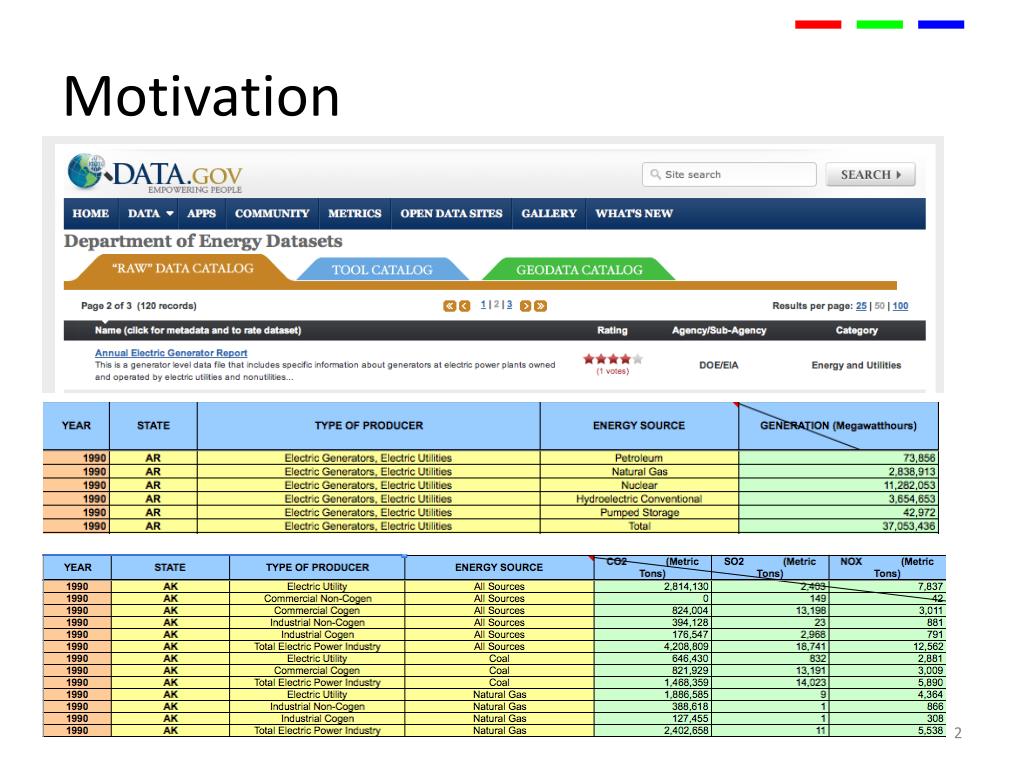1024x768 pixels.
Task: Navigate to OPEN DATA SITES
Action: click(x=451, y=214)
